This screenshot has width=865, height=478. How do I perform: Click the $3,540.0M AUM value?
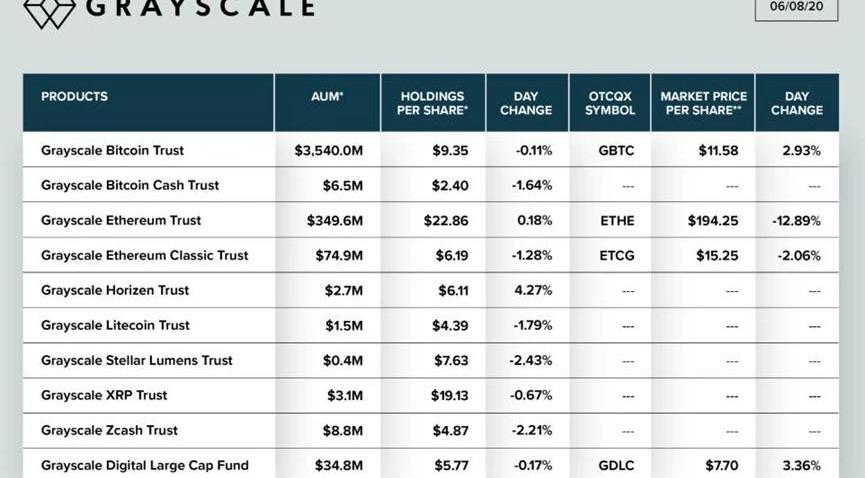point(328,151)
